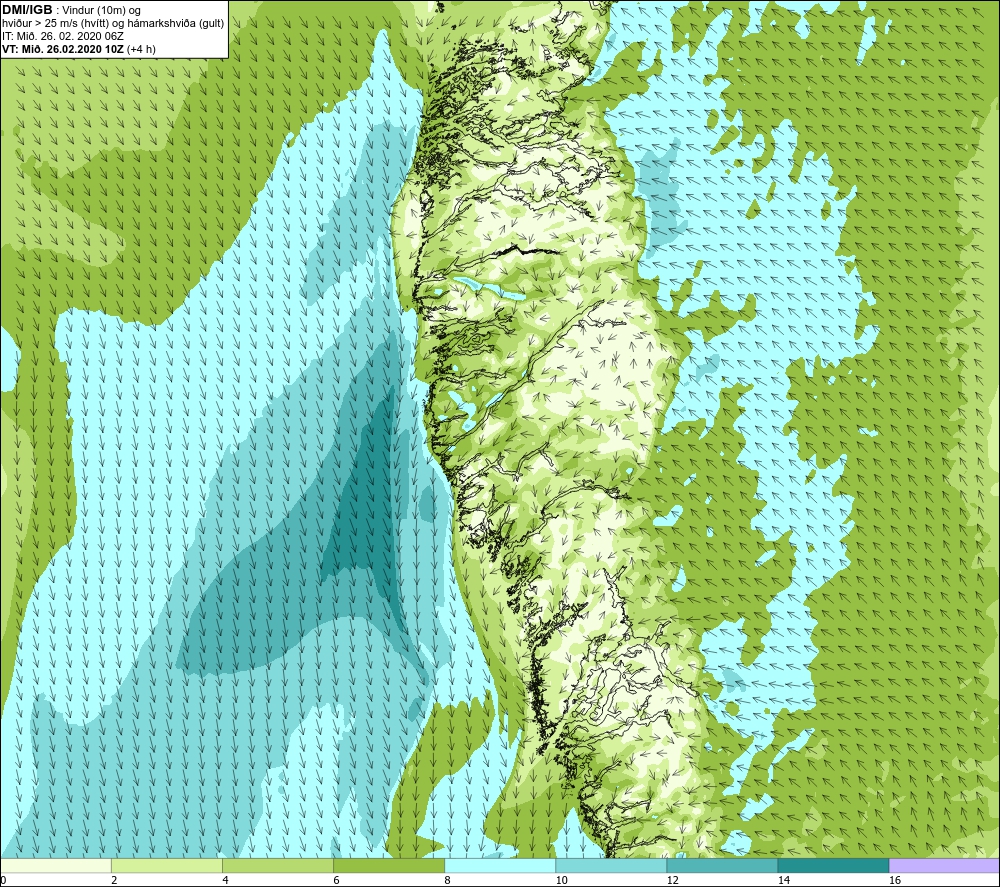
Task: Click the scale label '6'
Action: pos(336,880)
